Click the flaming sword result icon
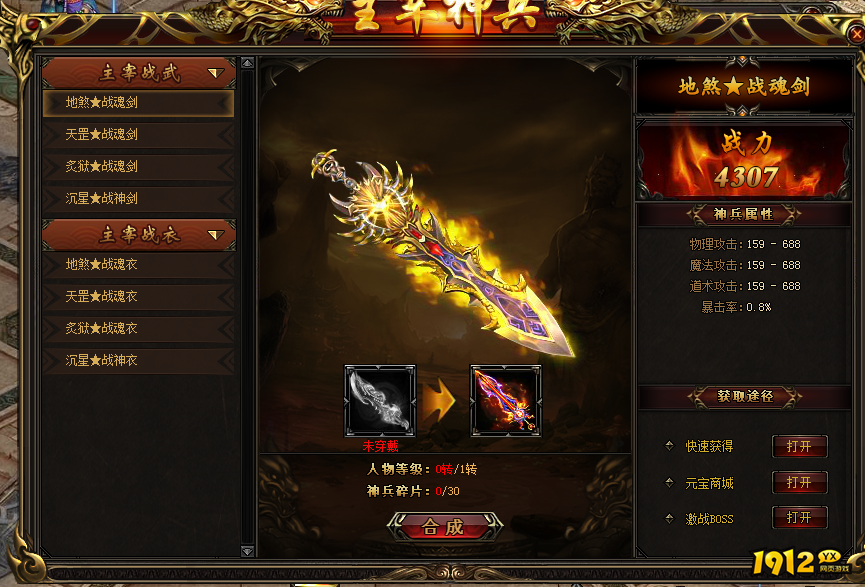865x587 pixels. 505,401
